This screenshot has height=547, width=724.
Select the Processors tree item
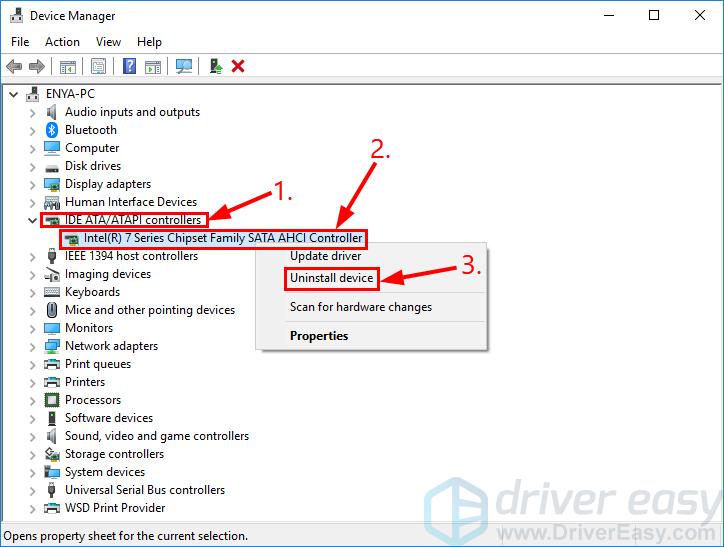(x=93, y=400)
